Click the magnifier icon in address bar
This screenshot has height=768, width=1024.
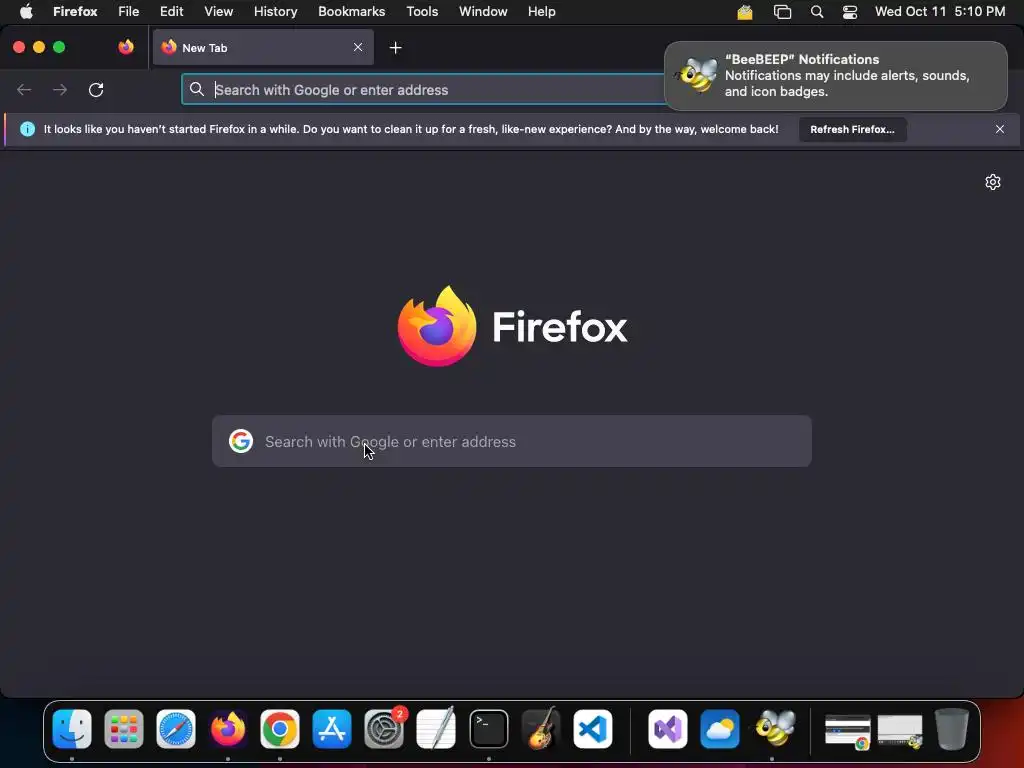(197, 89)
